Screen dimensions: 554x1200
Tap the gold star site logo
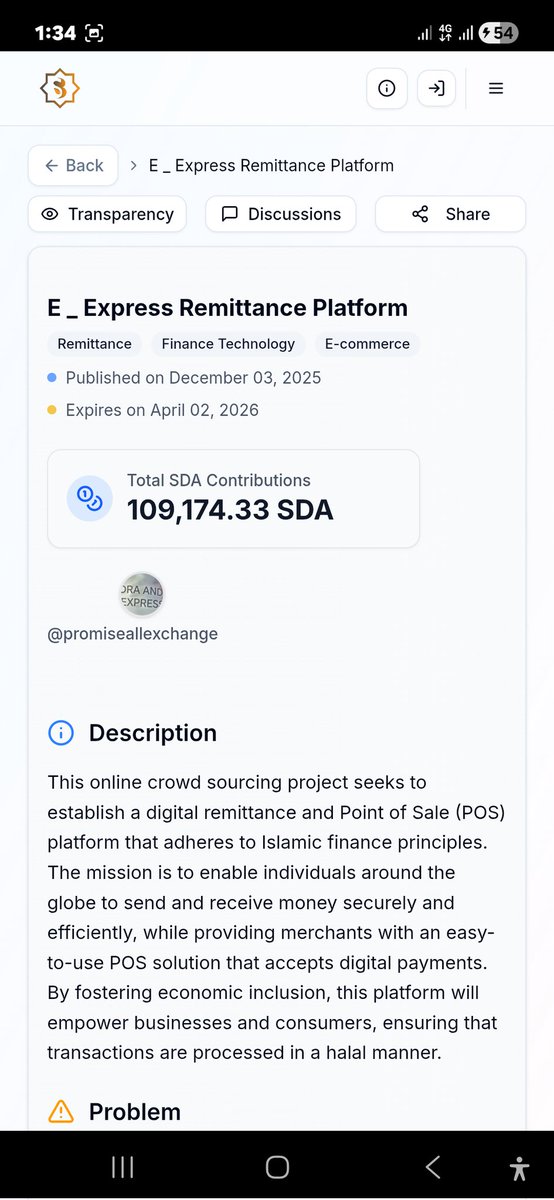59,88
